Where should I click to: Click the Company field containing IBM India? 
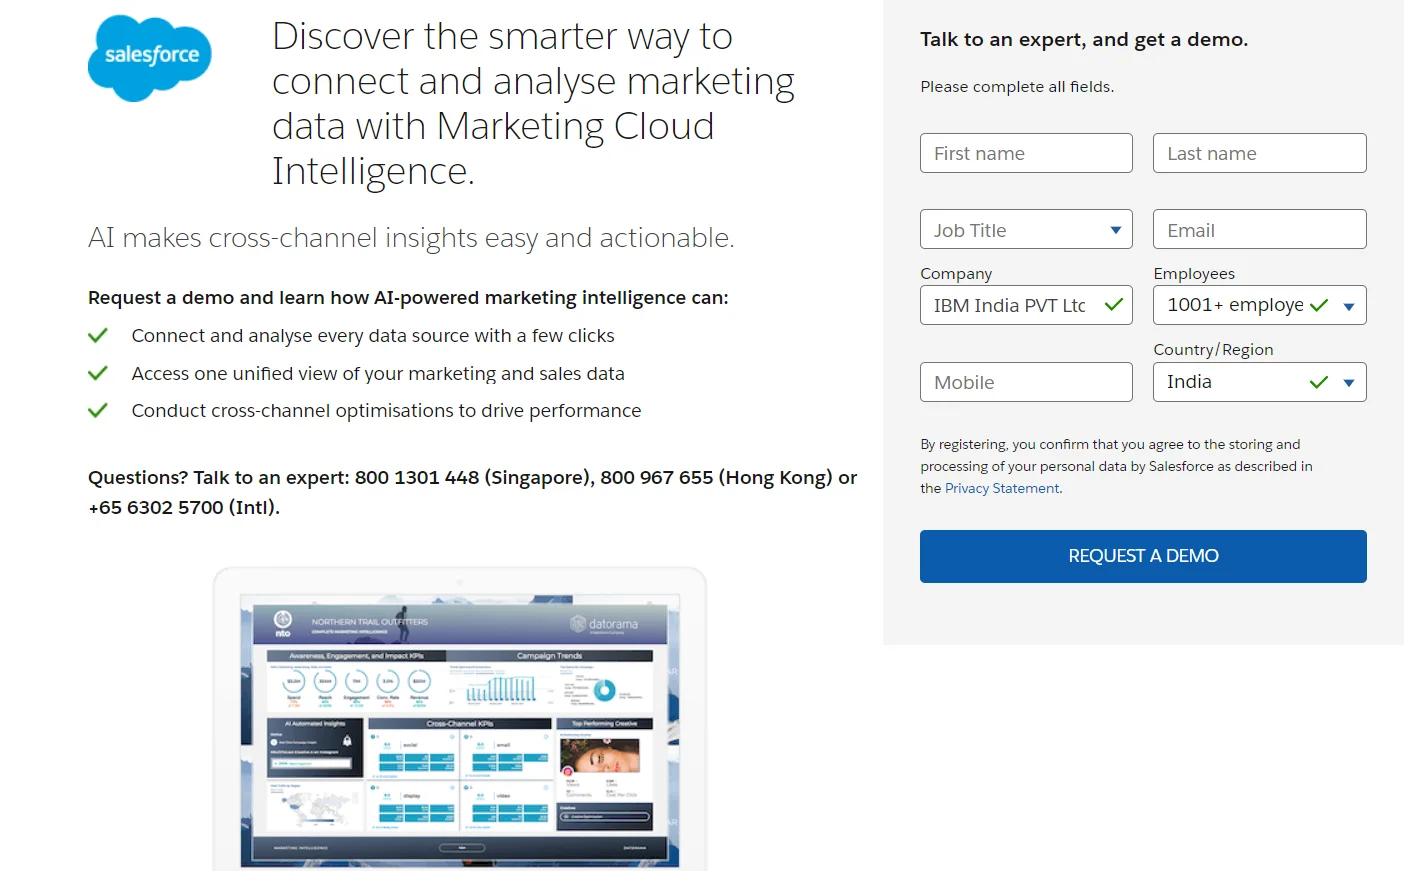click(x=1026, y=305)
